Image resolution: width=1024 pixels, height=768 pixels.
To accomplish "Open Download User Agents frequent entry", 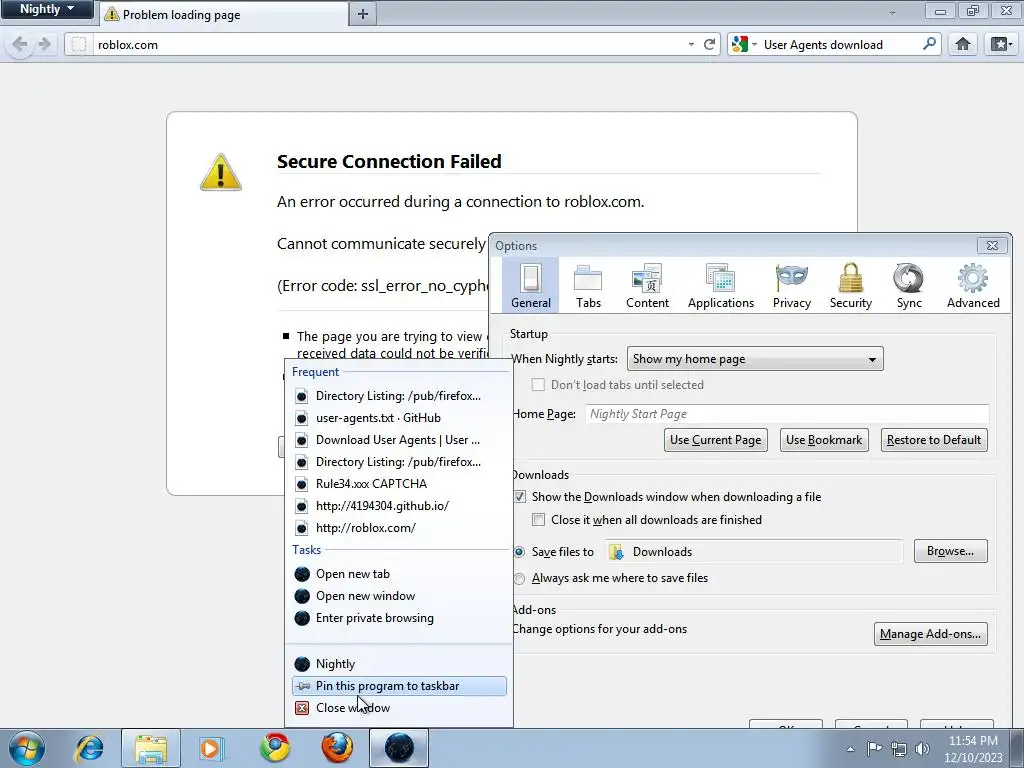I will pos(399,440).
